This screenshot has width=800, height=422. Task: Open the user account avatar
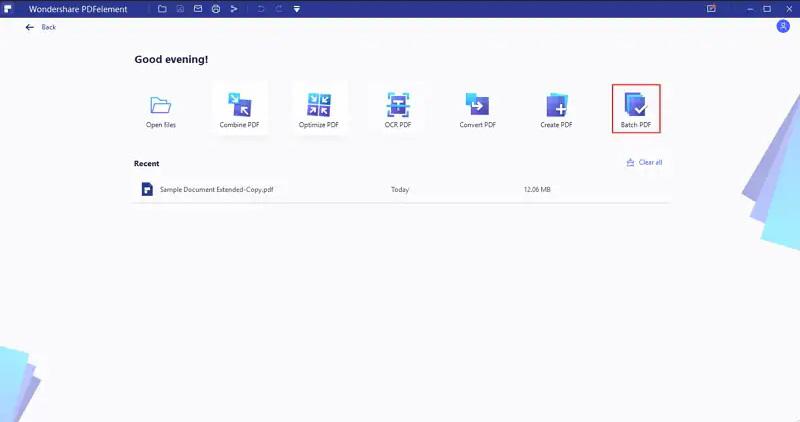(x=783, y=26)
